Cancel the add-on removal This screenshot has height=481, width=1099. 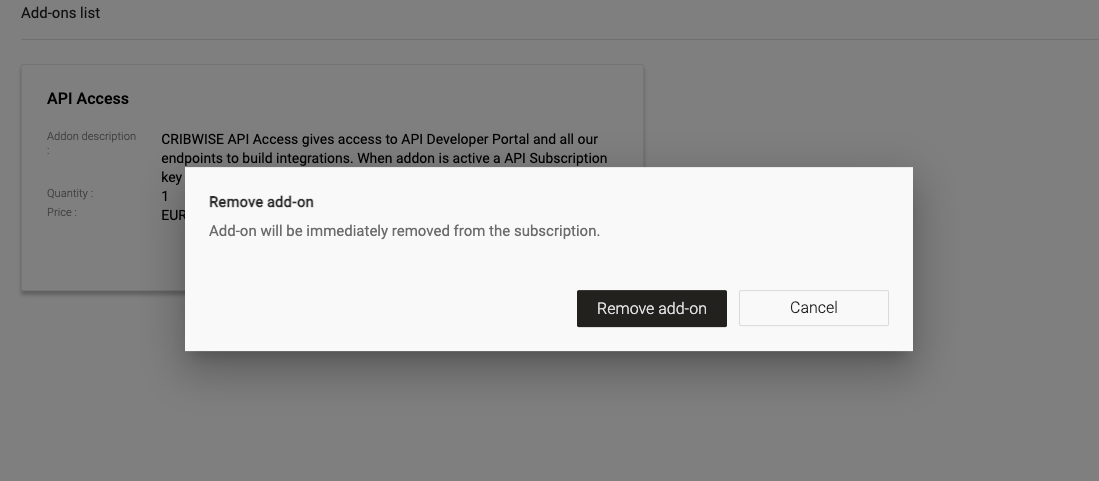point(813,308)
